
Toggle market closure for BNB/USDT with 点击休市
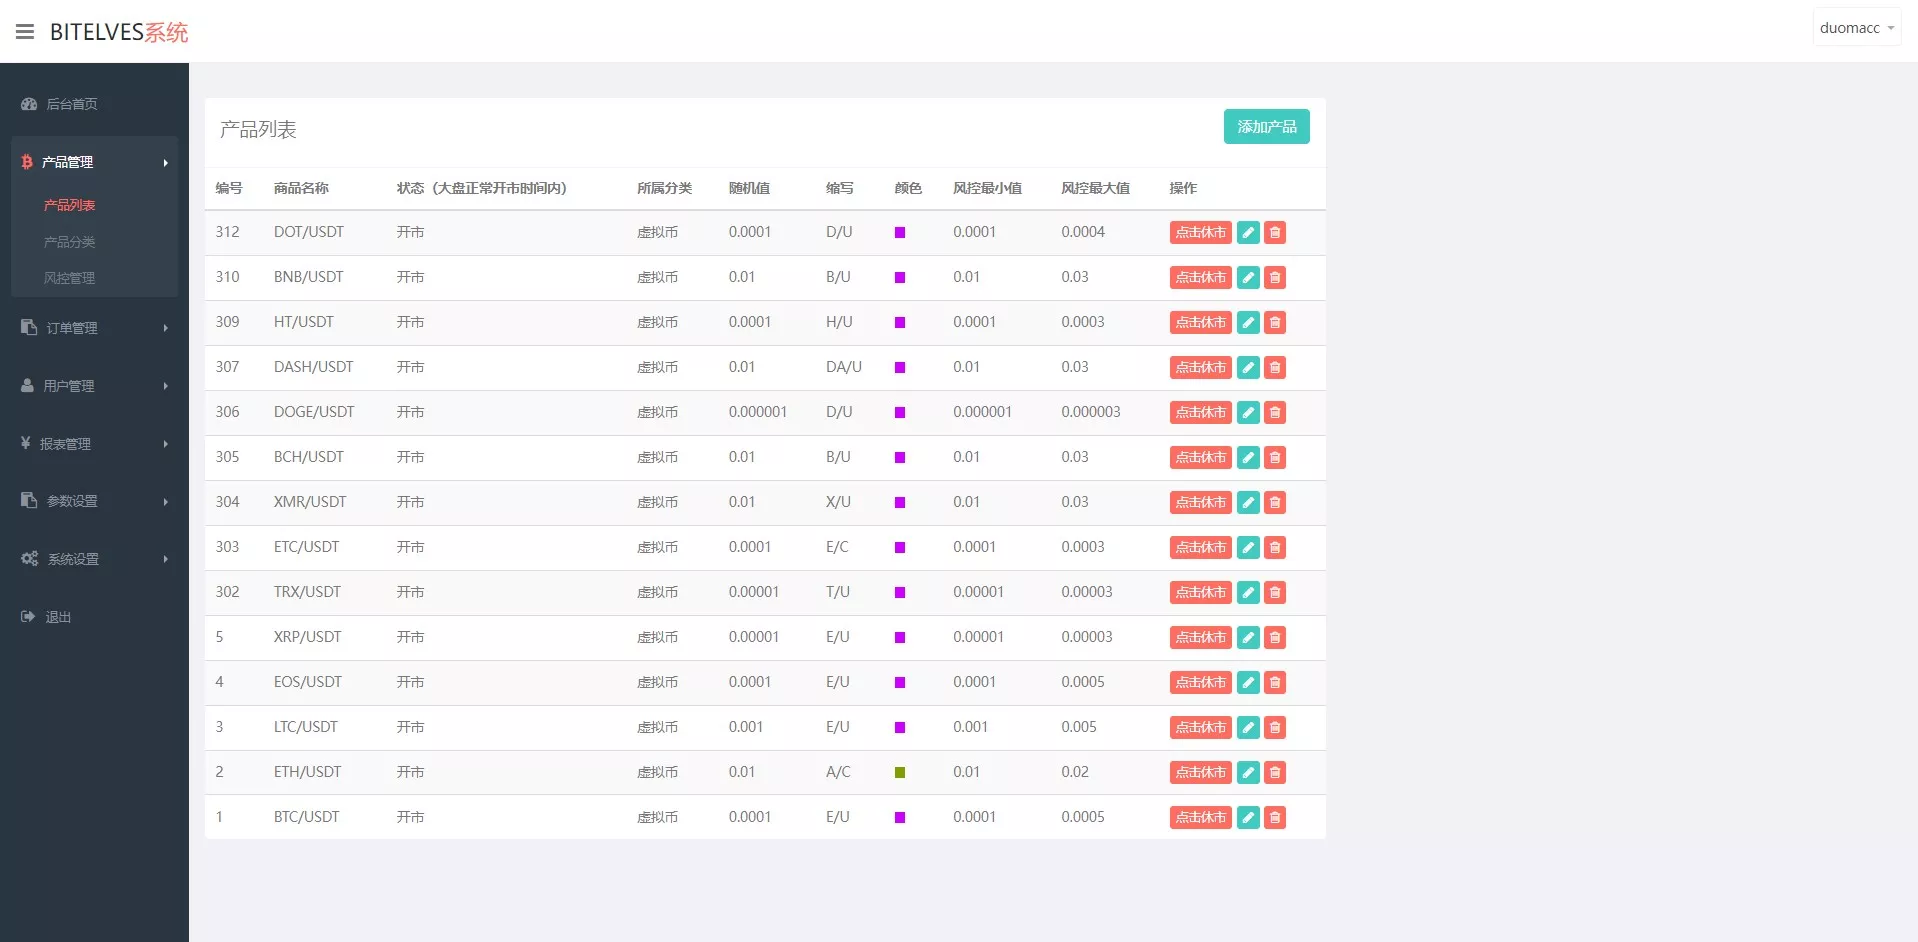(1200, 277)
